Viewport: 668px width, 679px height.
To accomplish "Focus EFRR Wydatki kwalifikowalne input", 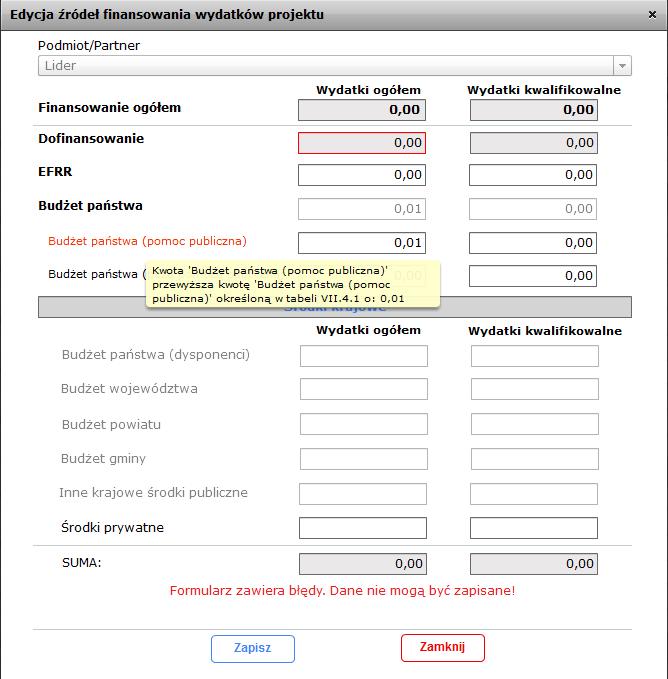I will pyautogui.click(x=533, y=175).
